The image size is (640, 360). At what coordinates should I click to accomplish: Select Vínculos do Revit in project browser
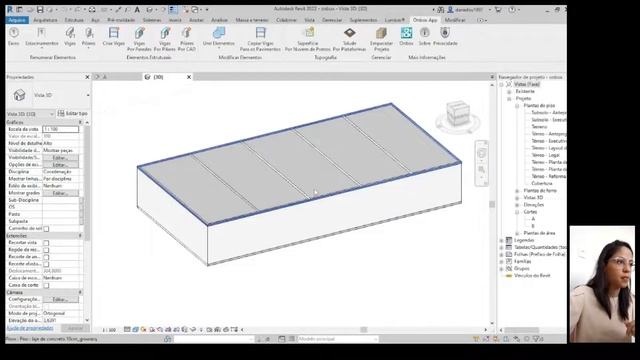532,276
